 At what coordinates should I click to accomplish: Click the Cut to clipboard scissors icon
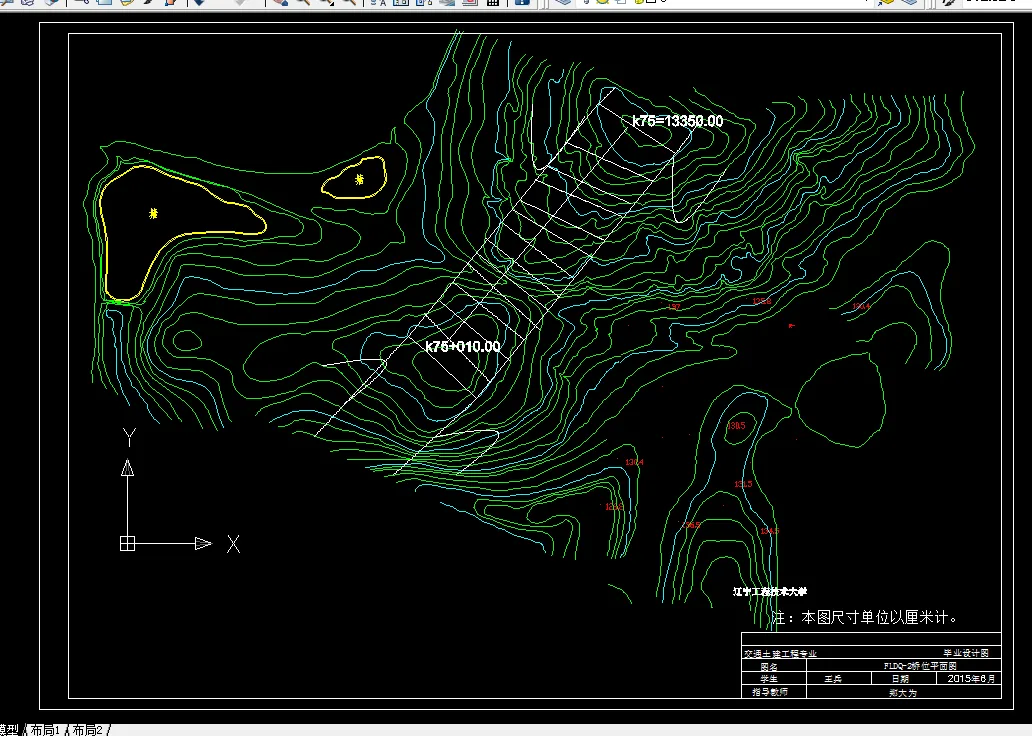coord(83,3)
